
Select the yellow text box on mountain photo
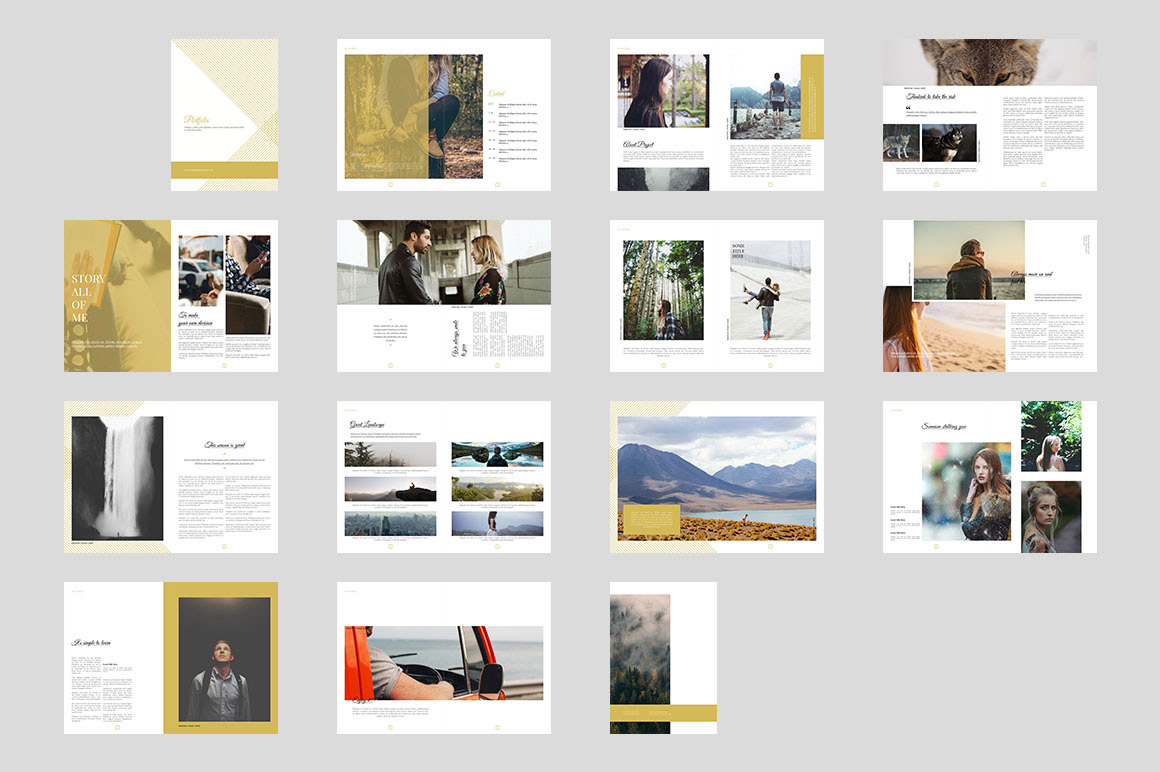pos(650,520)
